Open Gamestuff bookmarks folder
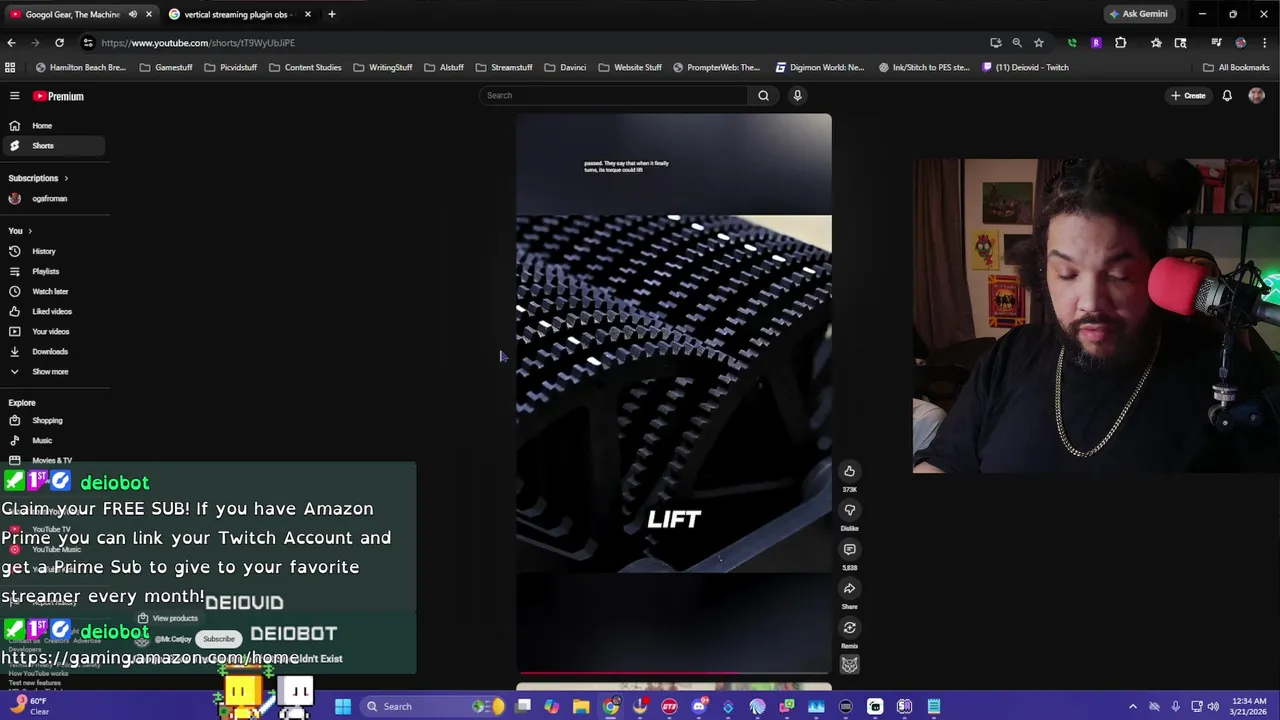The image size is (1280, 720). (166, 68)
